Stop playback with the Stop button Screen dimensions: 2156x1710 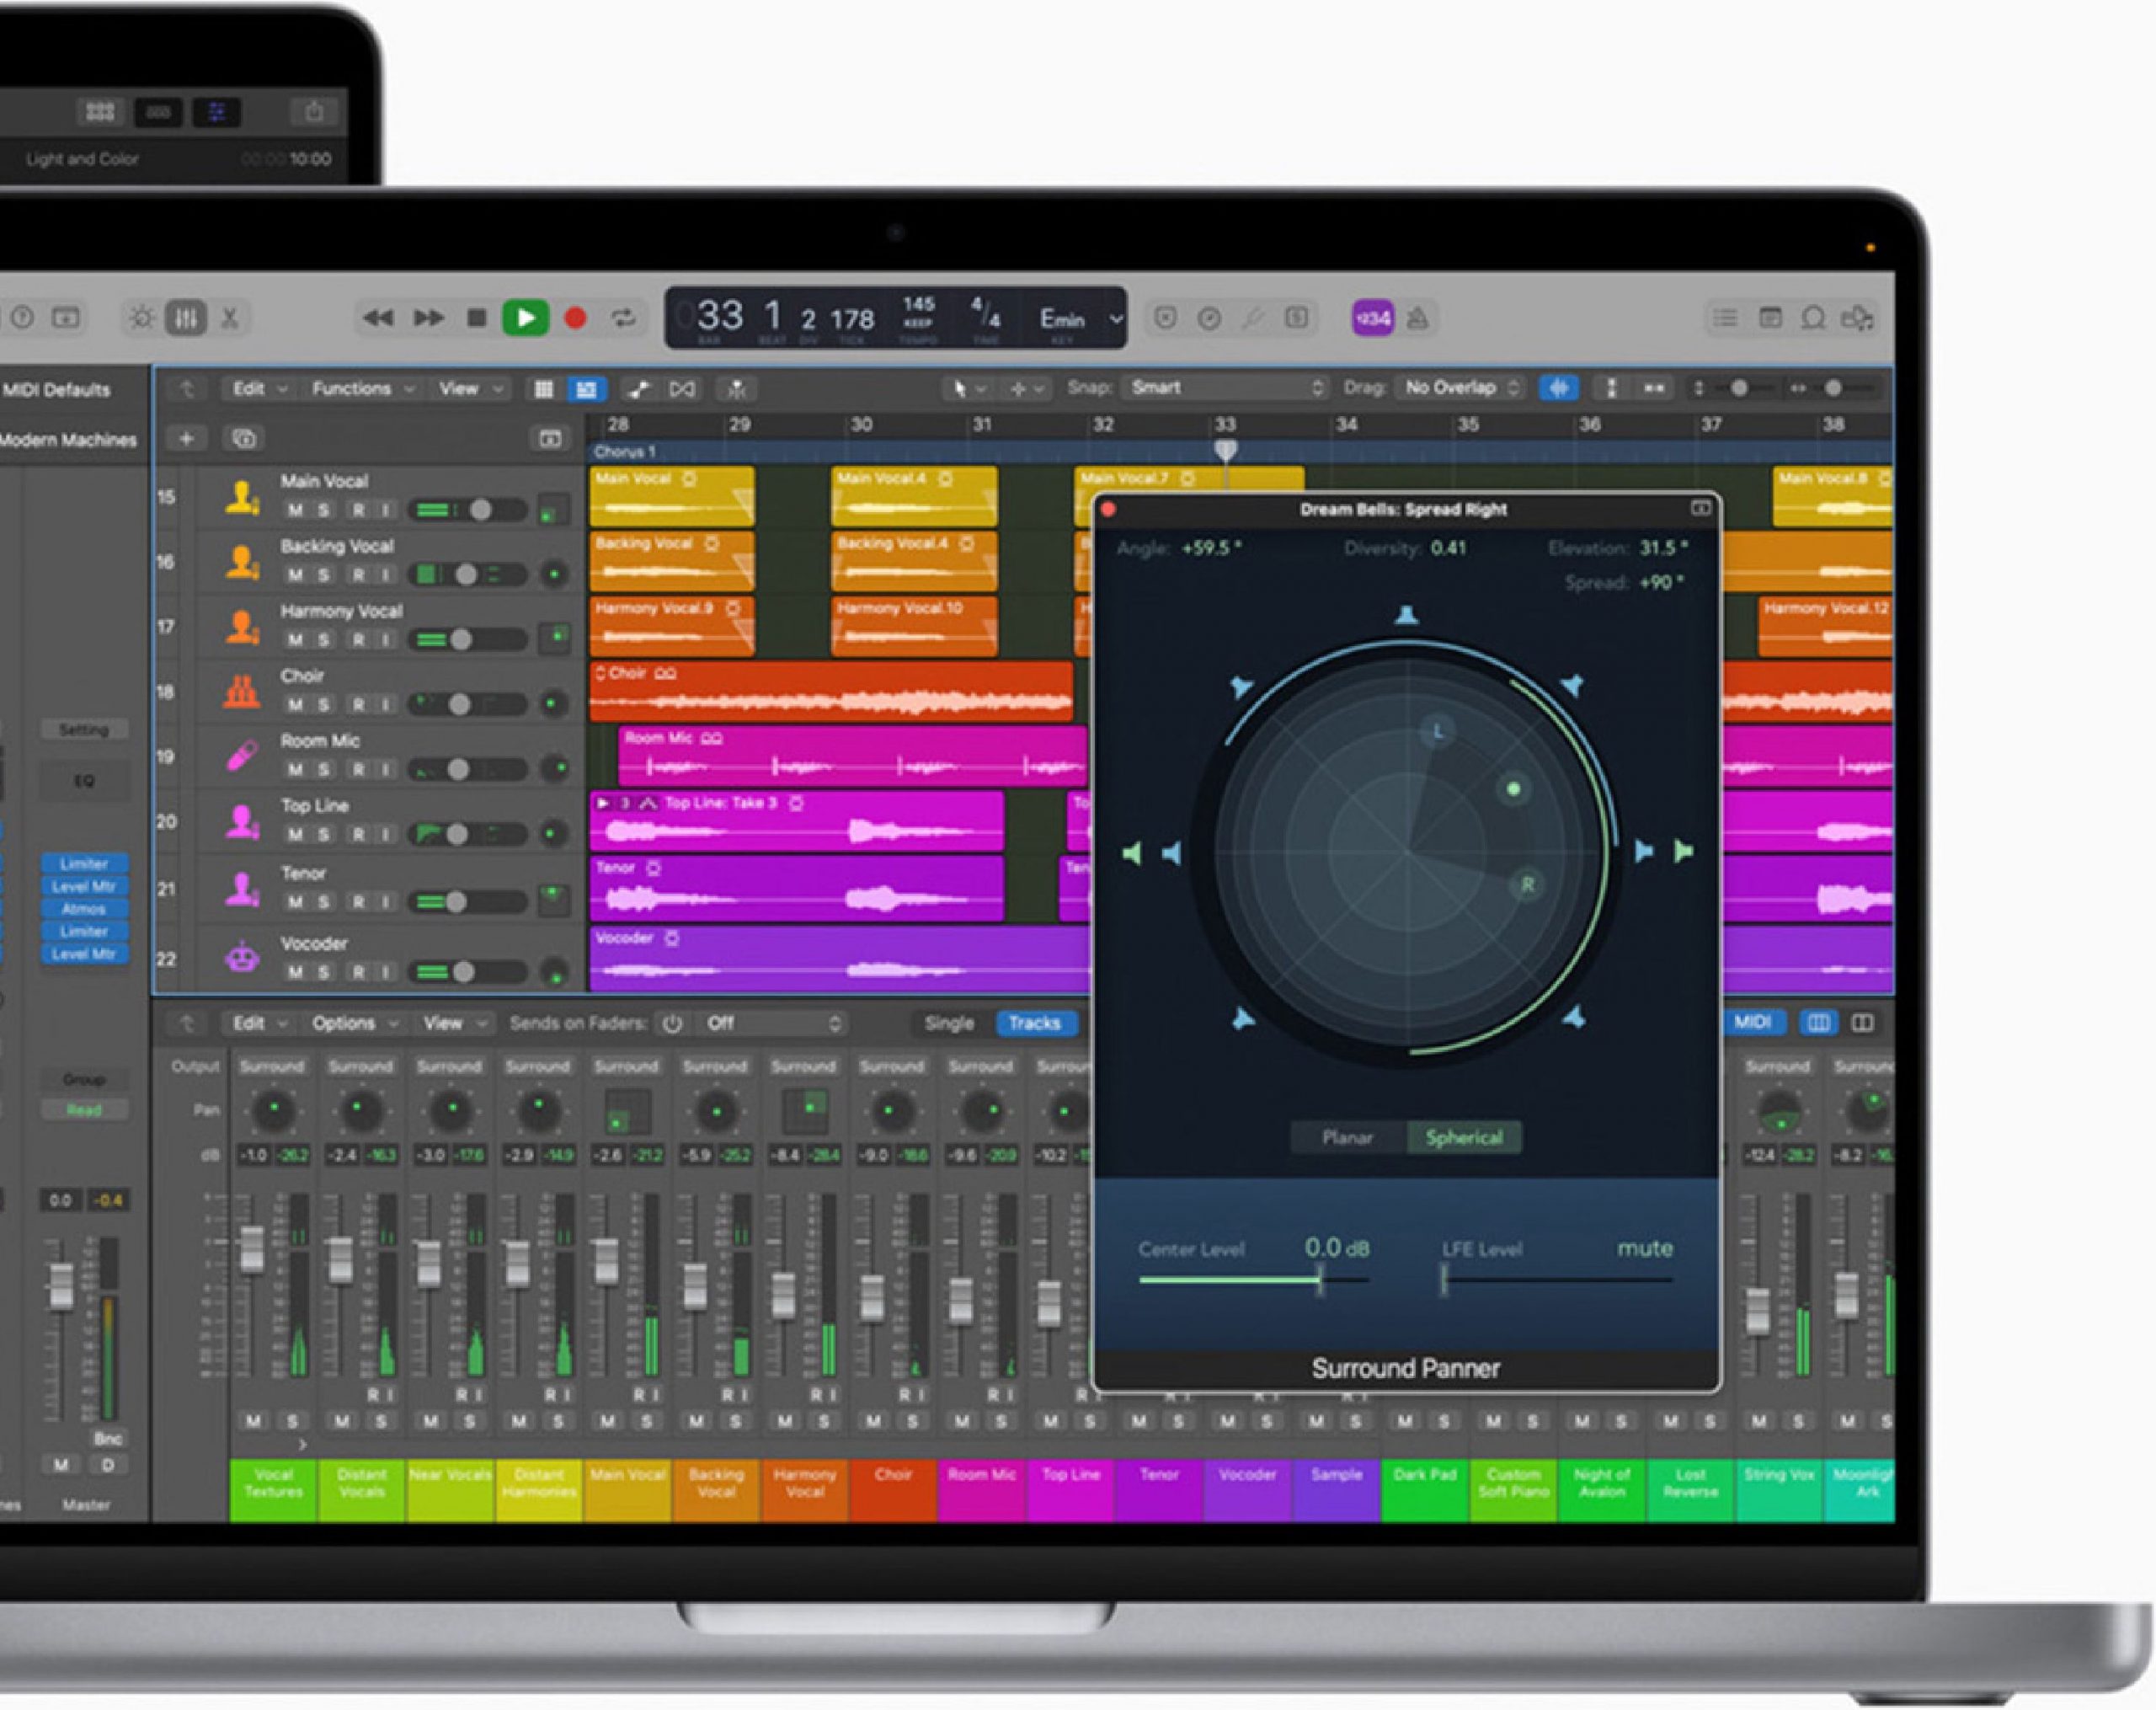pyautogui.click(x=477, y=318)
